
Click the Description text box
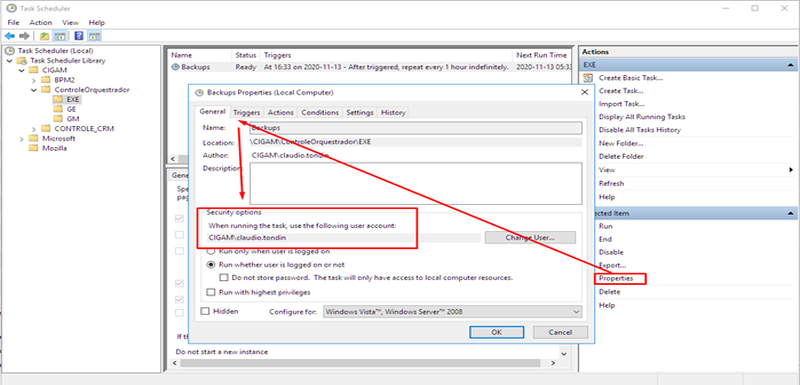click(415, 184)
